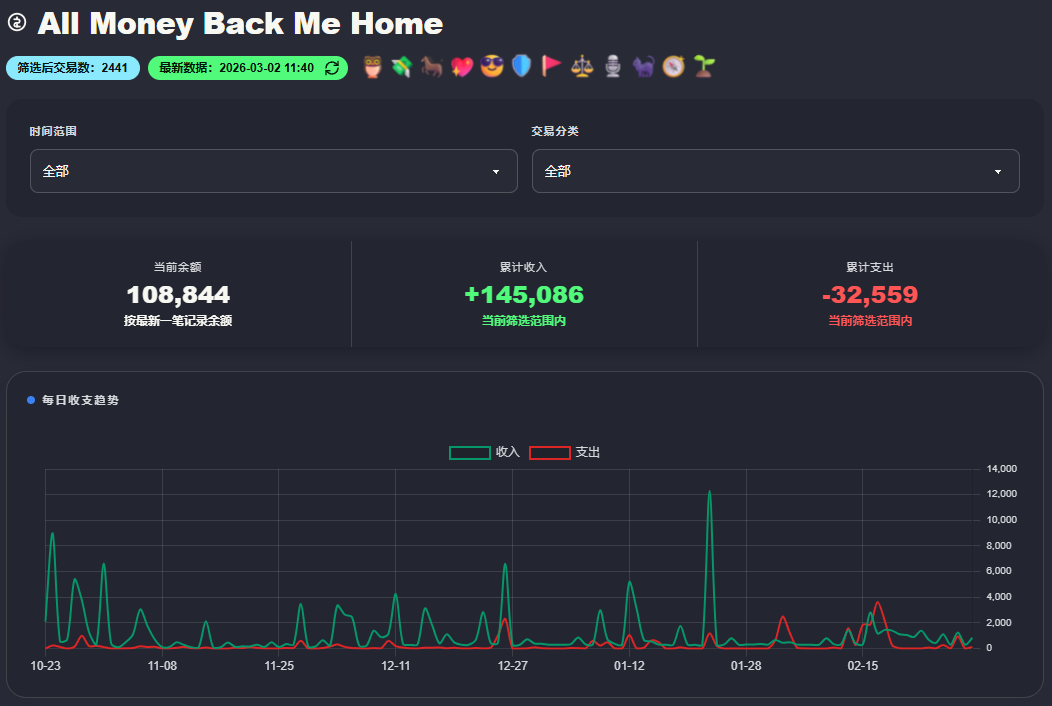Click the red flag emoji icon
The image size is (1052, 706).
(551, 67)
